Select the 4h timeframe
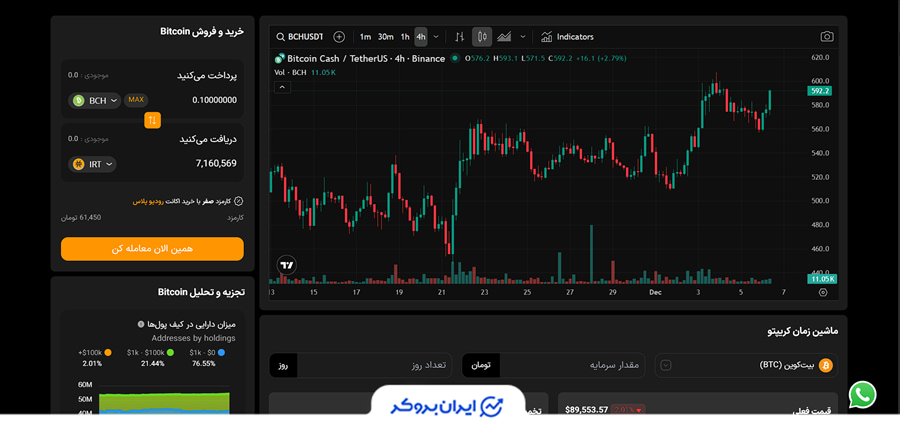The height and width of the screenshot is (430, 900). 421,37
